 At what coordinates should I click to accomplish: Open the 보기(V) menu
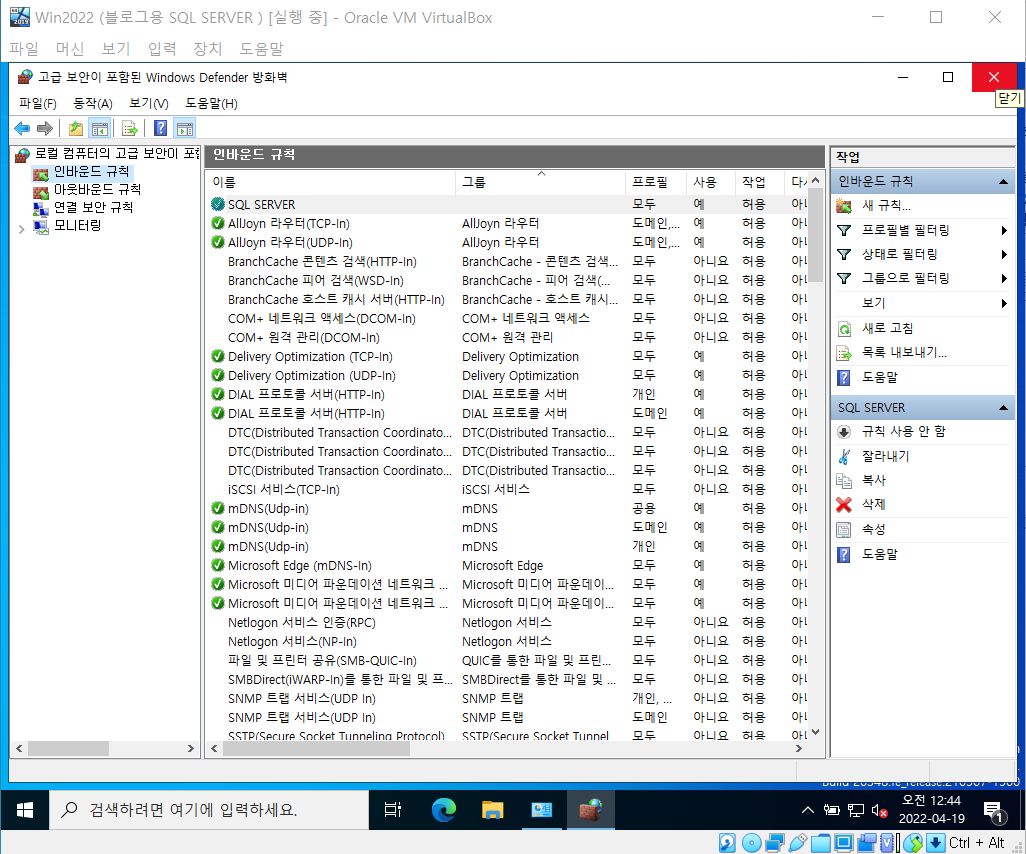(x=149, y=103)
